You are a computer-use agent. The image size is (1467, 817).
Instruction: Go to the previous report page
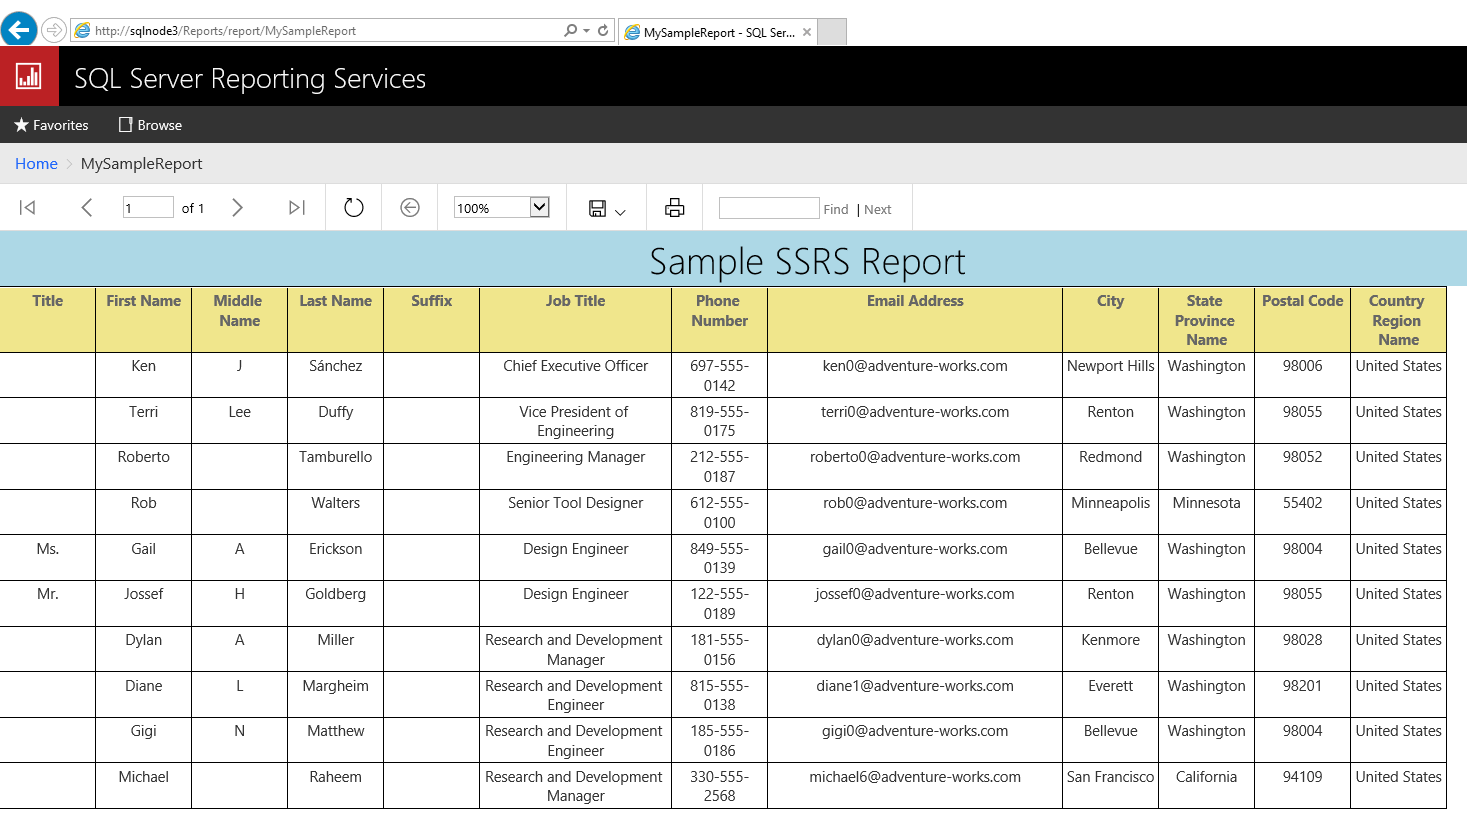pos(87,208)
